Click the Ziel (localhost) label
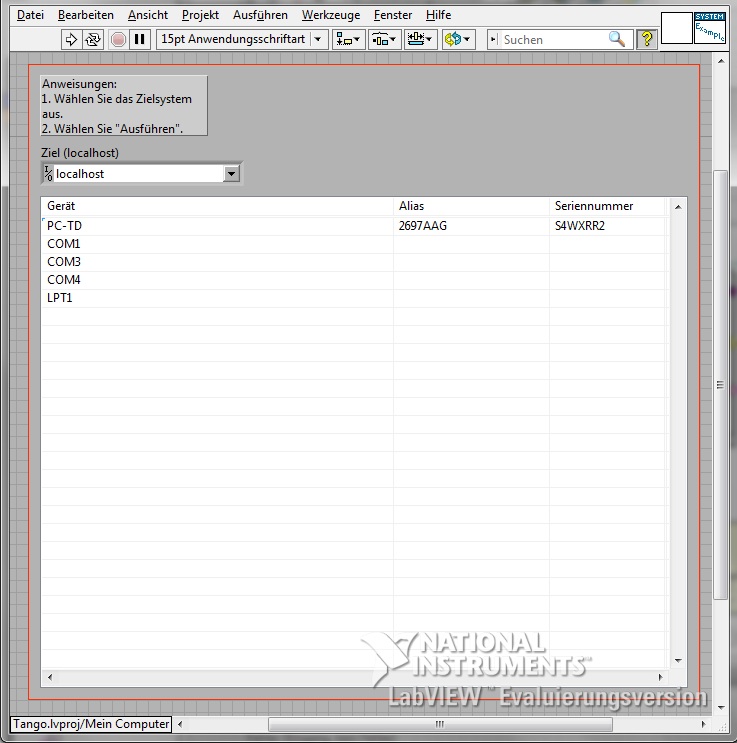This screenshot has height=743, width=737. 80,153
